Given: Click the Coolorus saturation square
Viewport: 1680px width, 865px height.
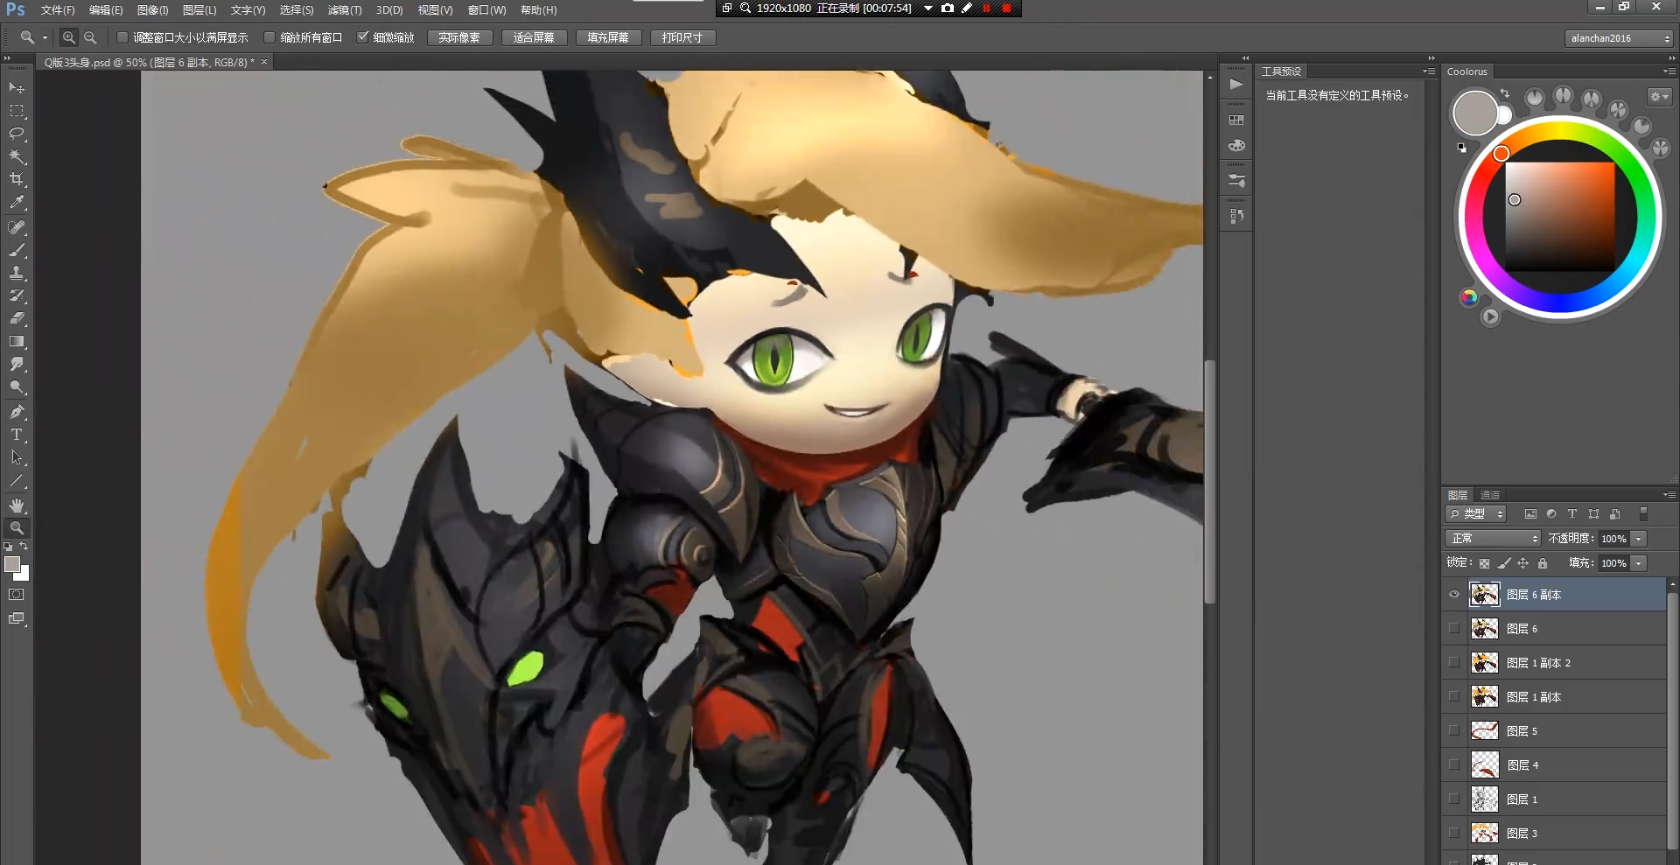Looking at the screenshot, I should [1560, 217].
